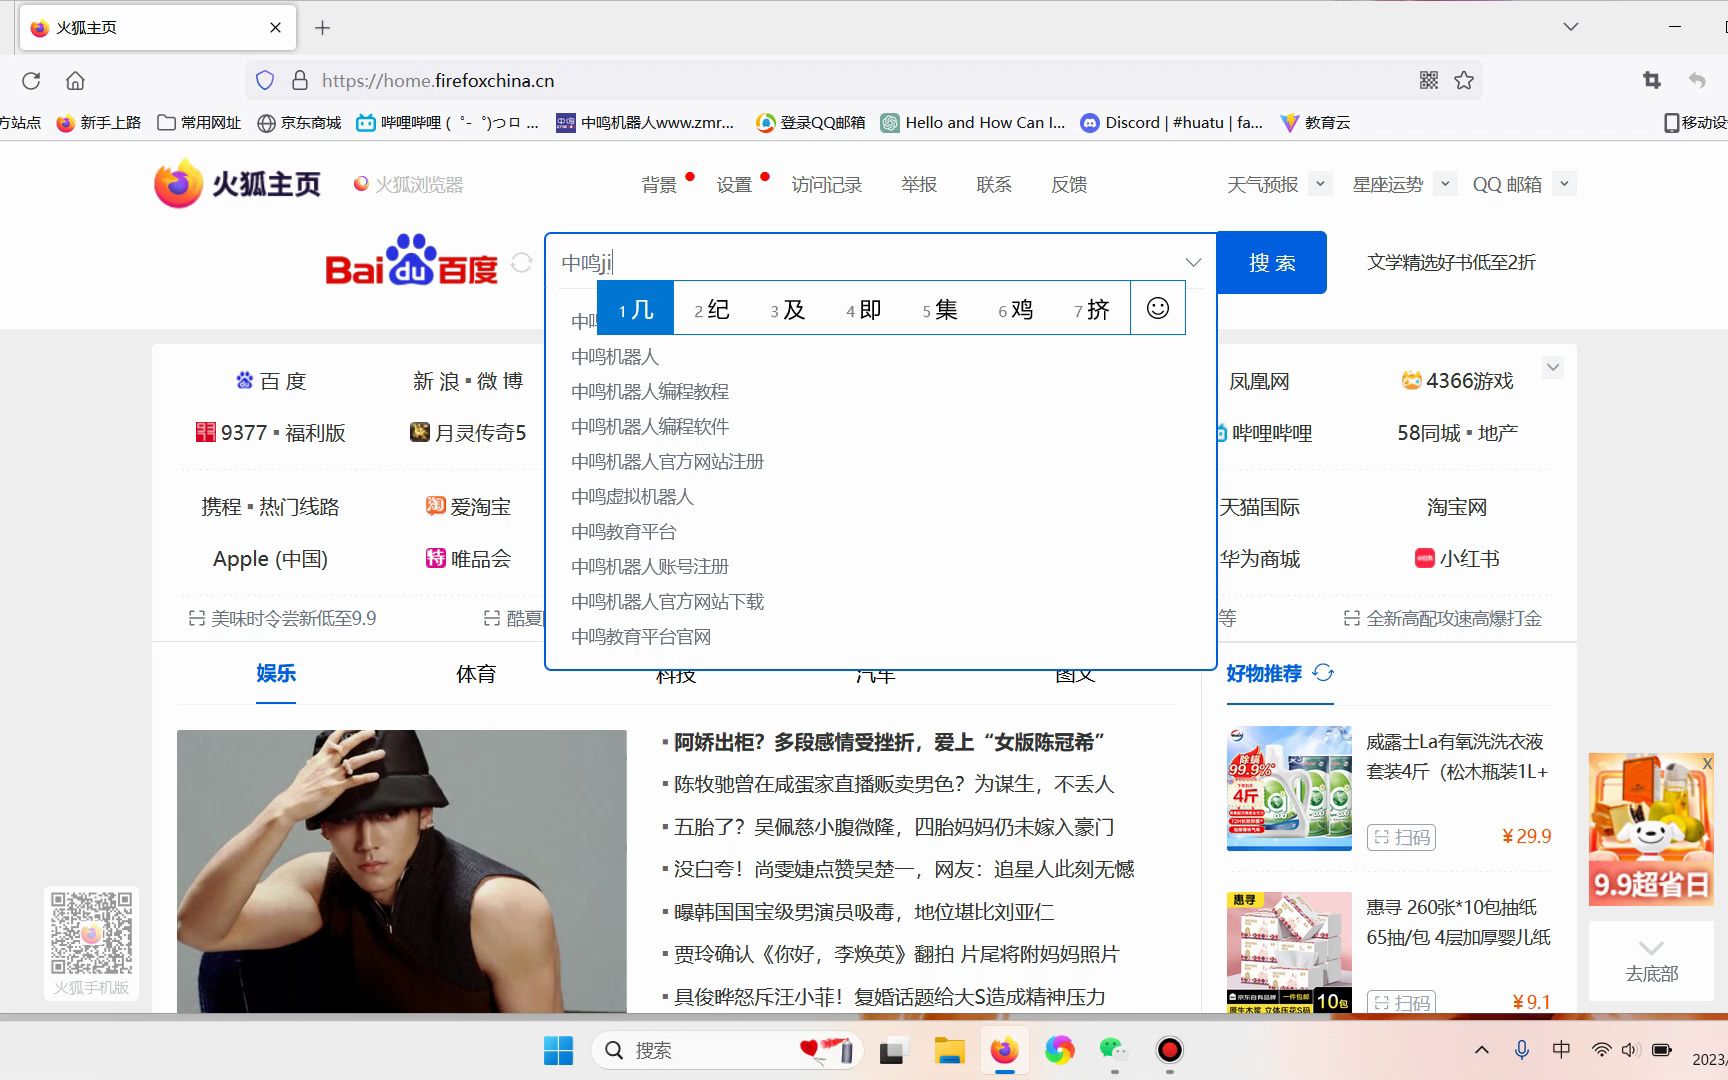
Task: Open the search engine dropdown in the Baidu search box
Action: click(x=1193, y=262)
